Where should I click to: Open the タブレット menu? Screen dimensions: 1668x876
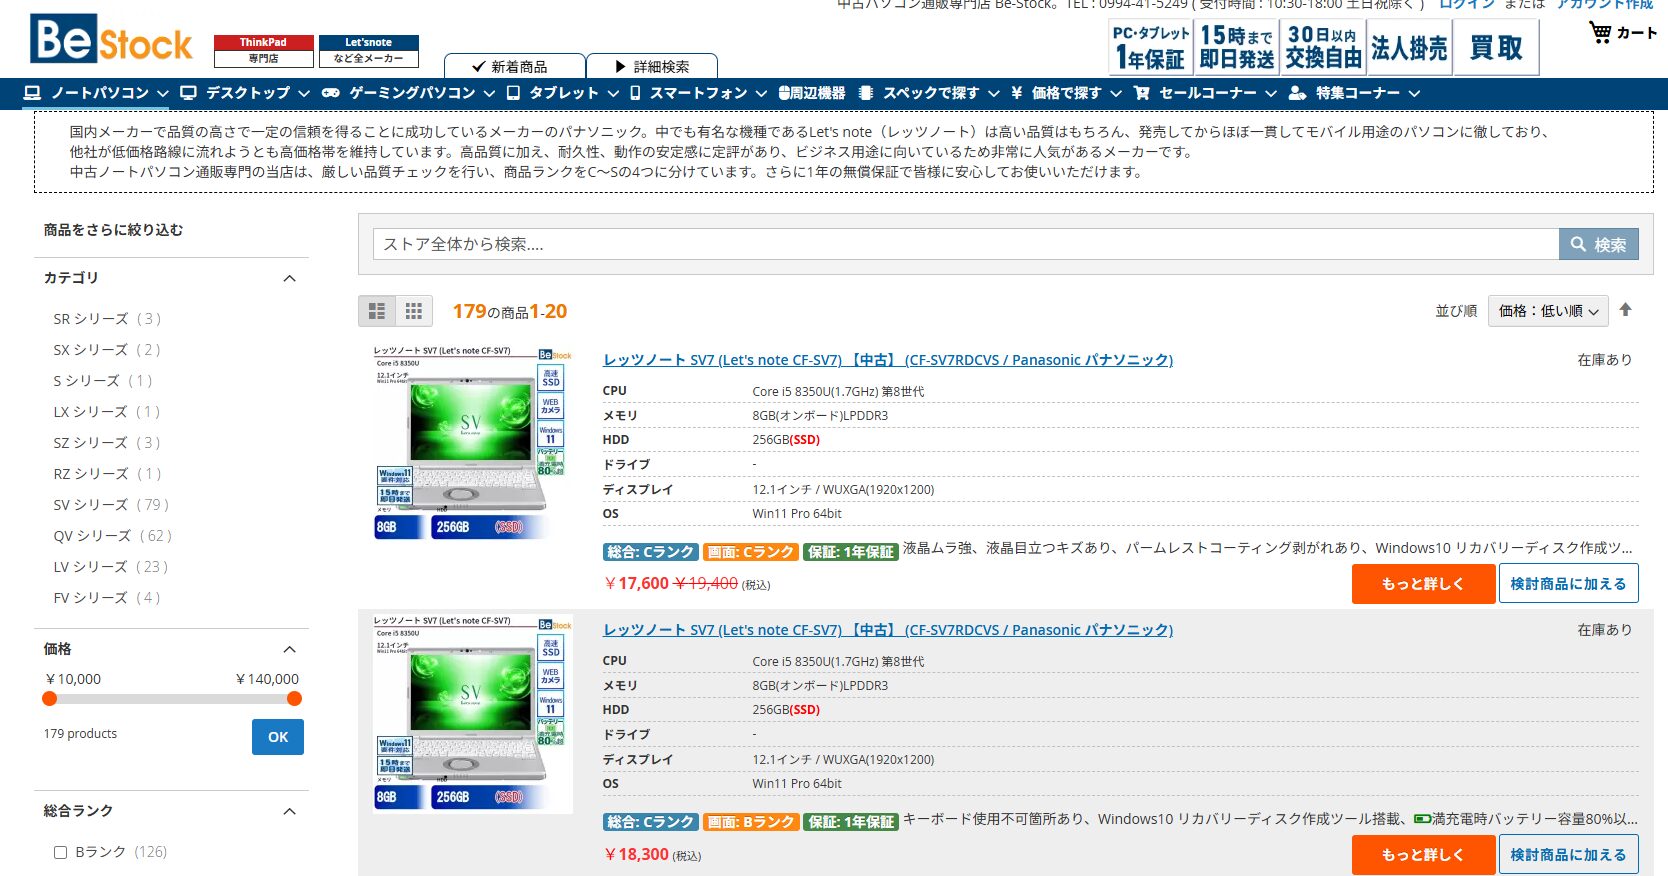tap(563, 93)
